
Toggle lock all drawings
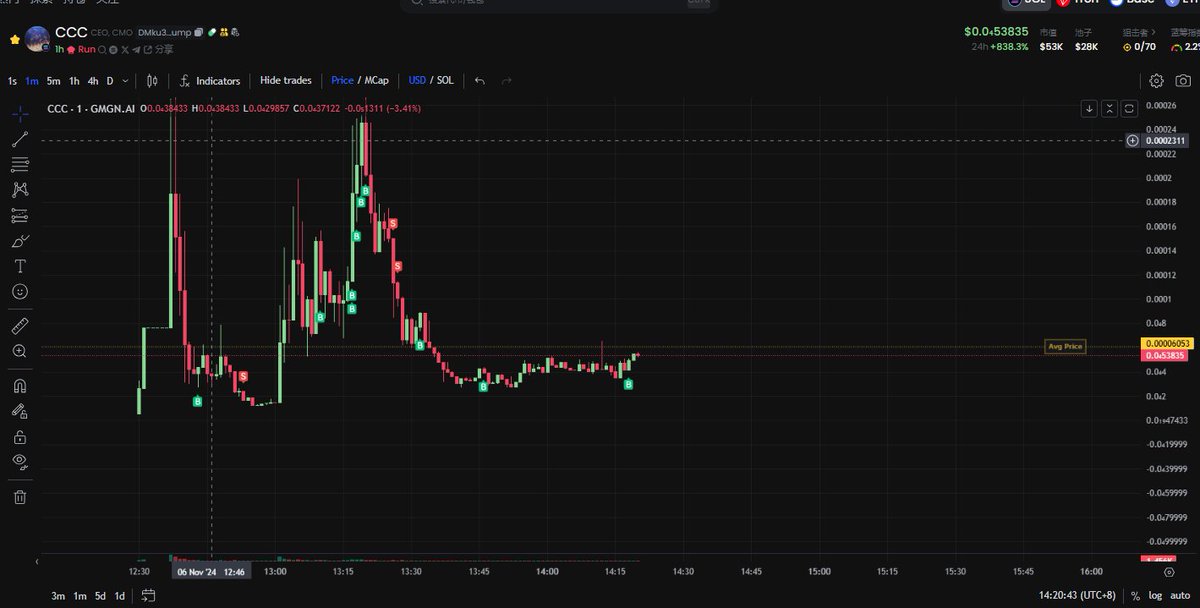click(20, 437)
